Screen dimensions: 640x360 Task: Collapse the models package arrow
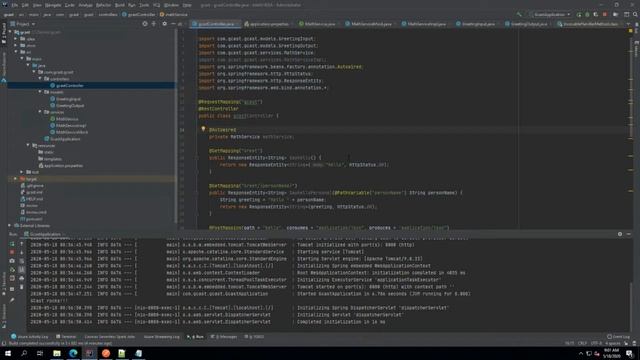pos(40,92)
